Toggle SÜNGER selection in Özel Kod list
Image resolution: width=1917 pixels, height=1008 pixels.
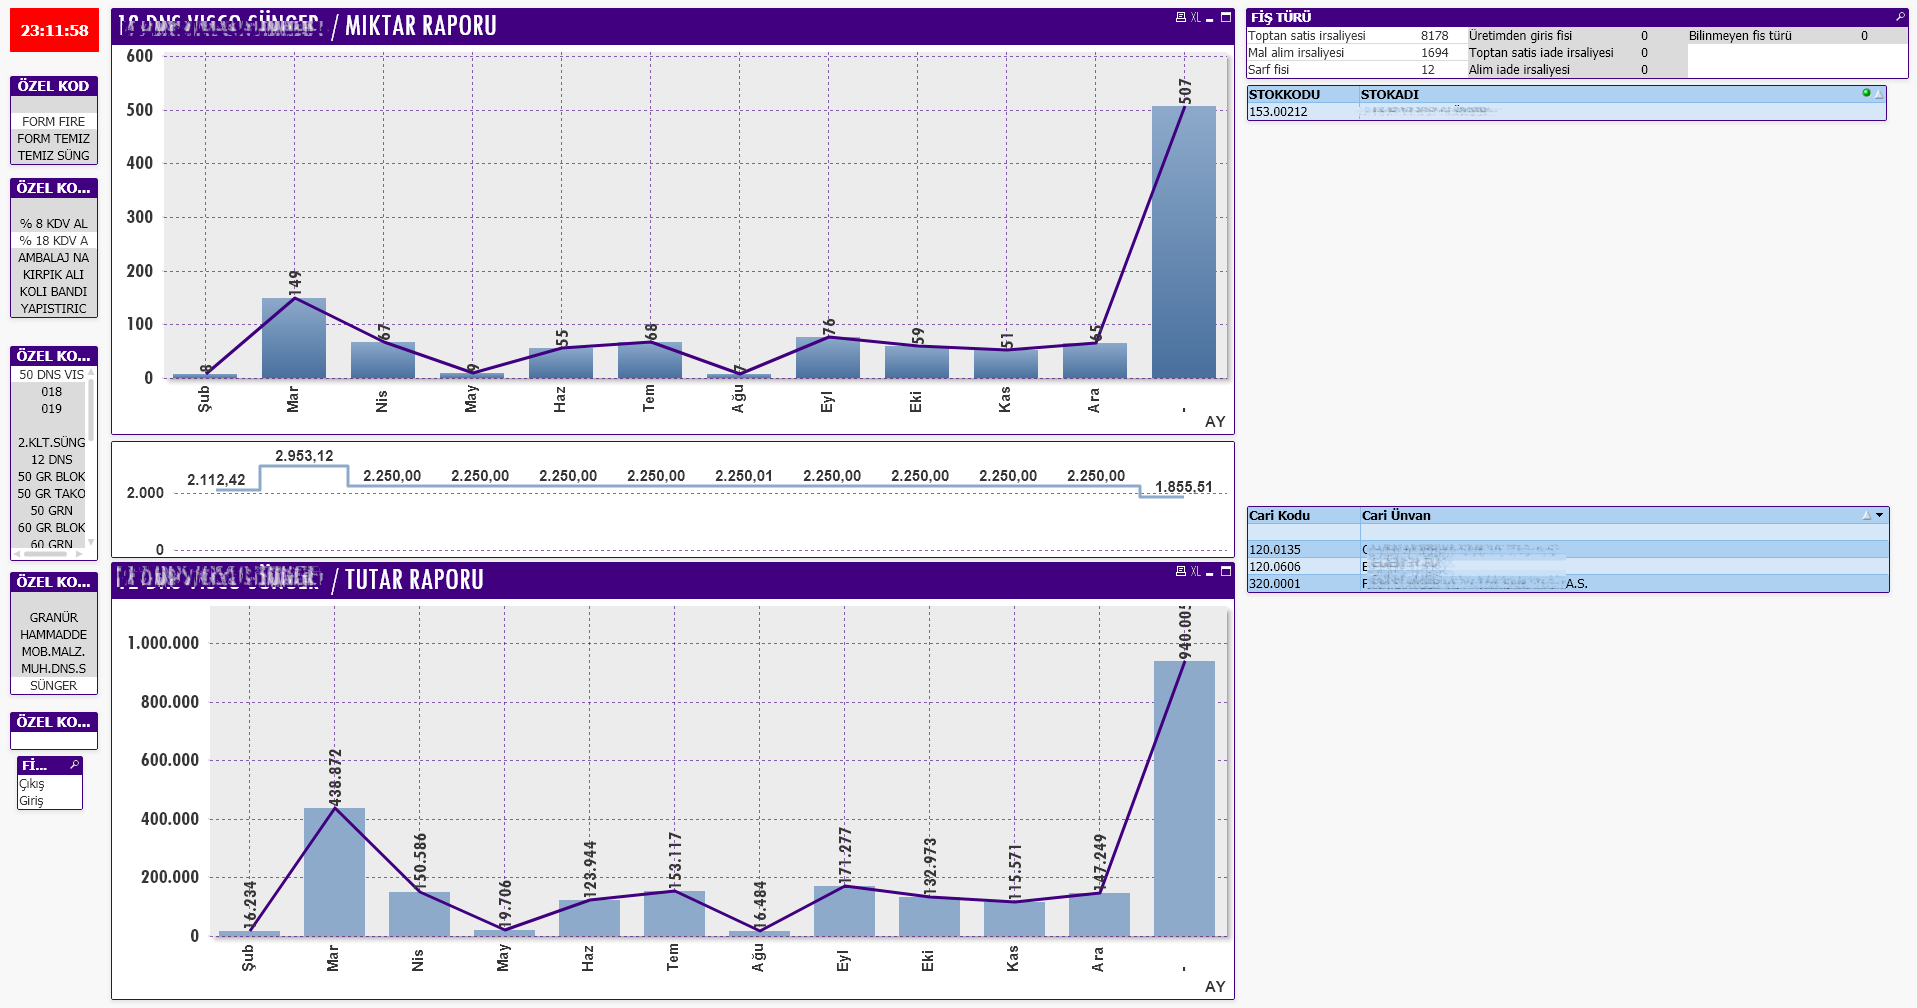tap(54, 686)
